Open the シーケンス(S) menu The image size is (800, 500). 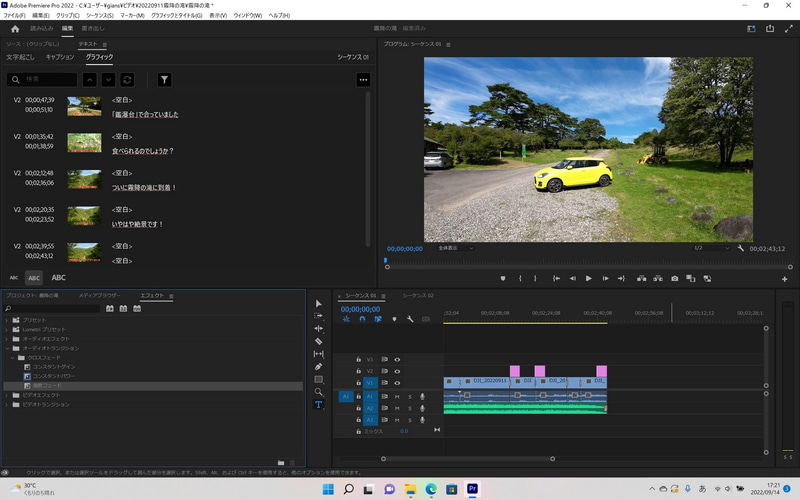[100, 16]
